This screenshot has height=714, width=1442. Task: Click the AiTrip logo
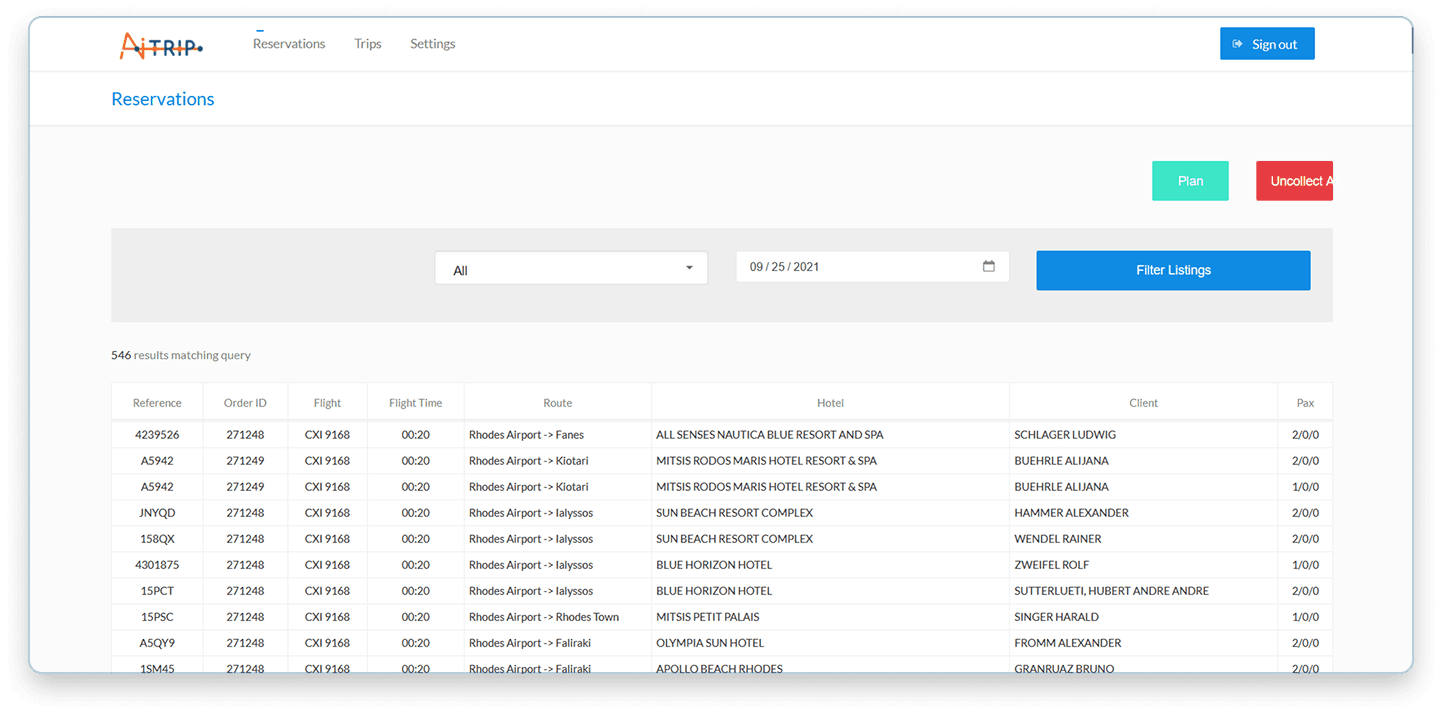coord(161,45)
